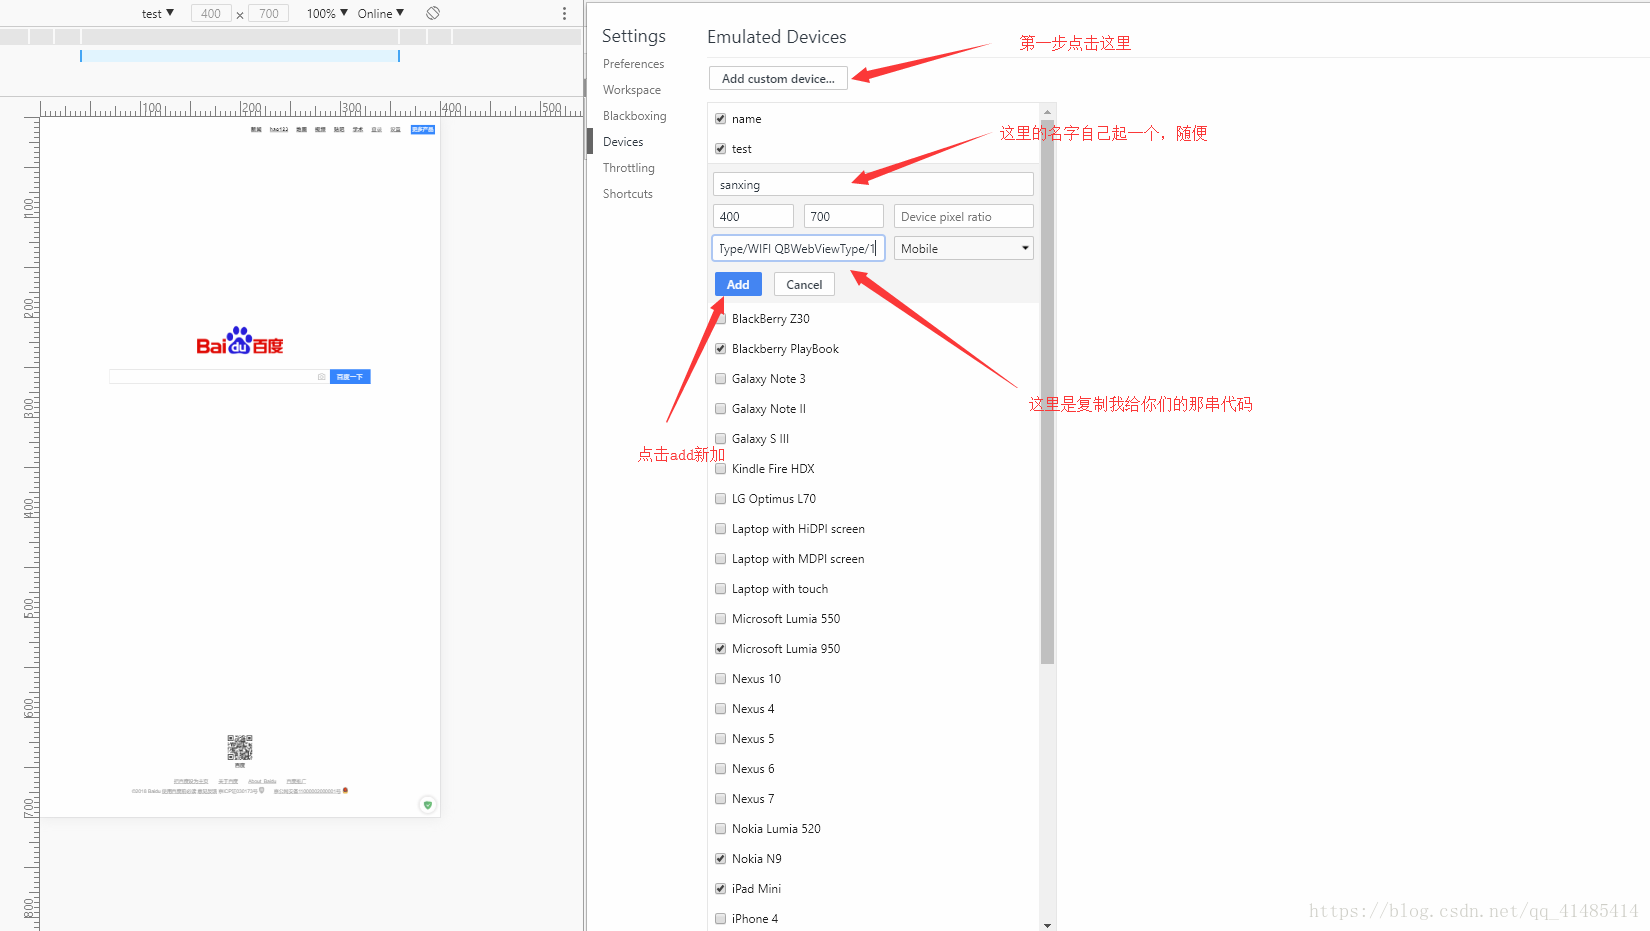Open the Online throttling dropdown
The image size is (1650, 931).
(x=380, y=13)
